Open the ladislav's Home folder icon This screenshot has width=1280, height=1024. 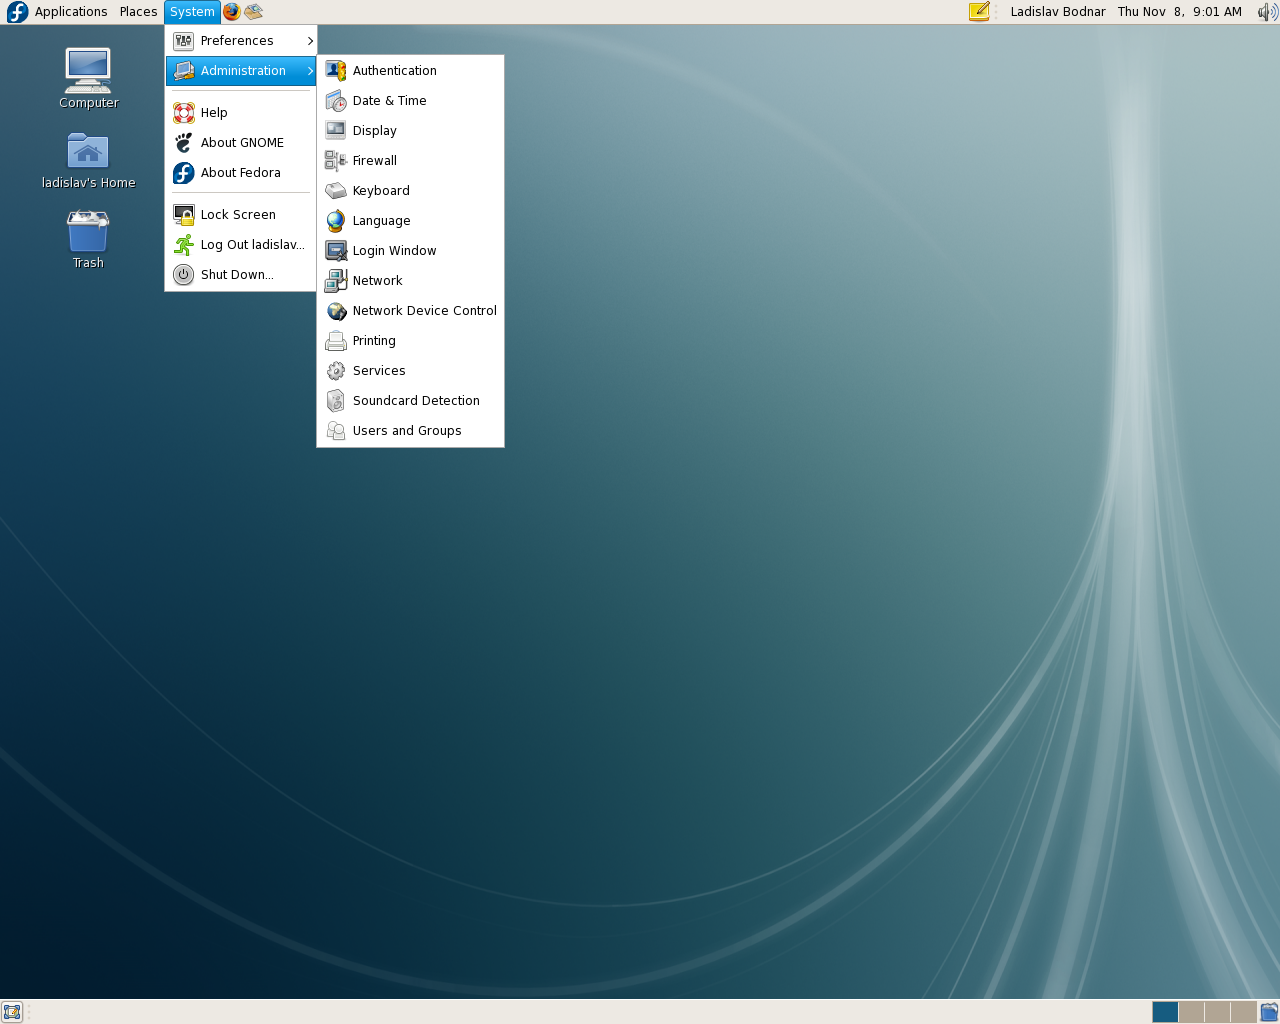(x=88, y=160)
